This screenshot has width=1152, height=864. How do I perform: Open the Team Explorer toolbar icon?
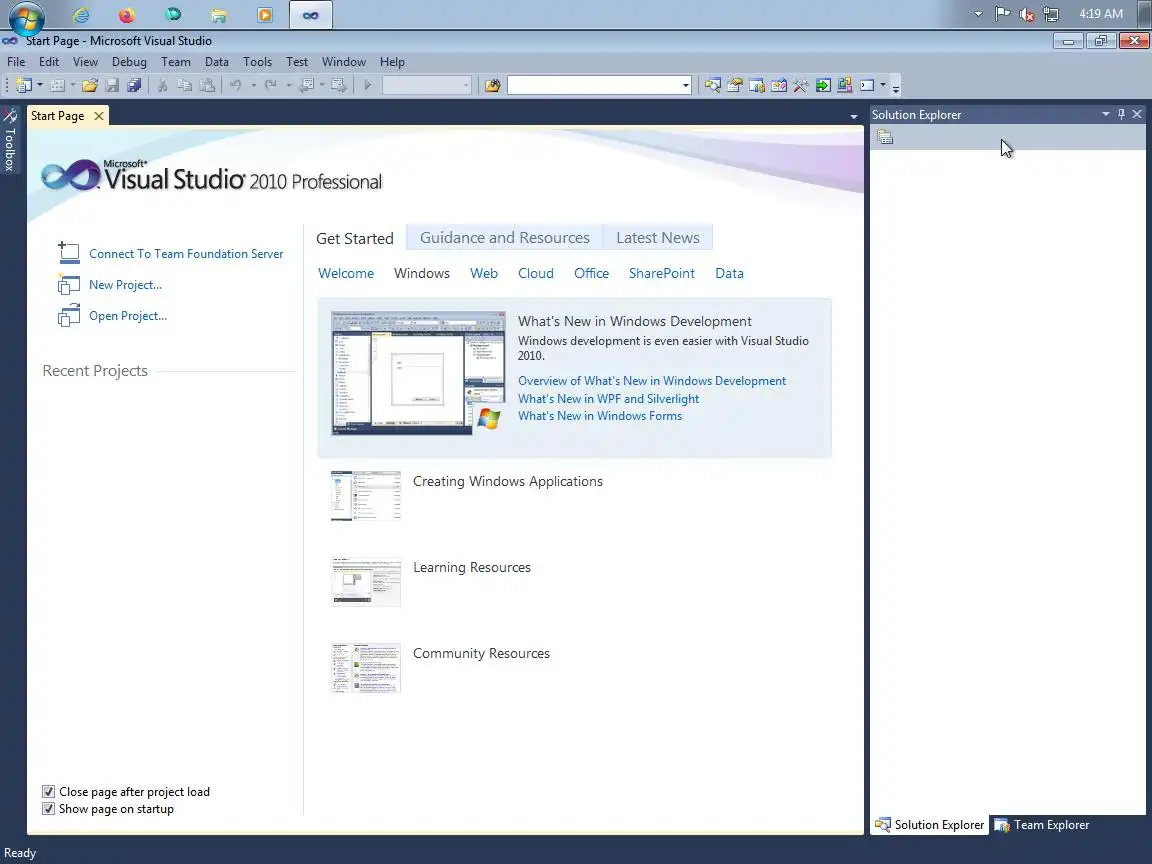pos(757,85)
